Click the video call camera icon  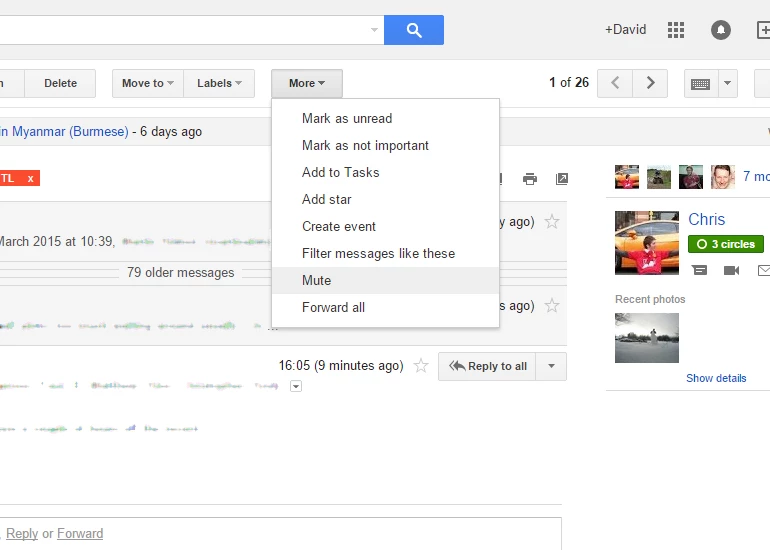click(x=731, y=270)
